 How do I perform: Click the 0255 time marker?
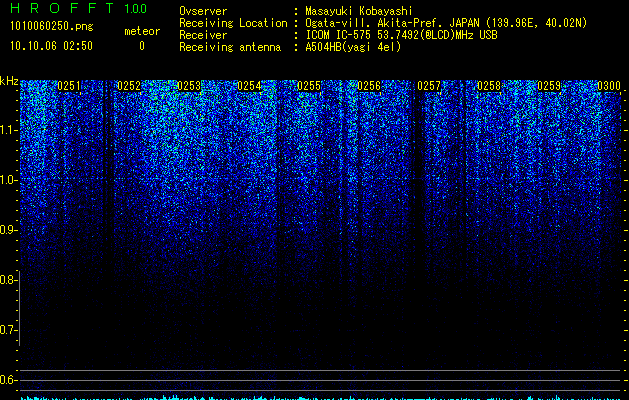point(309,86)
